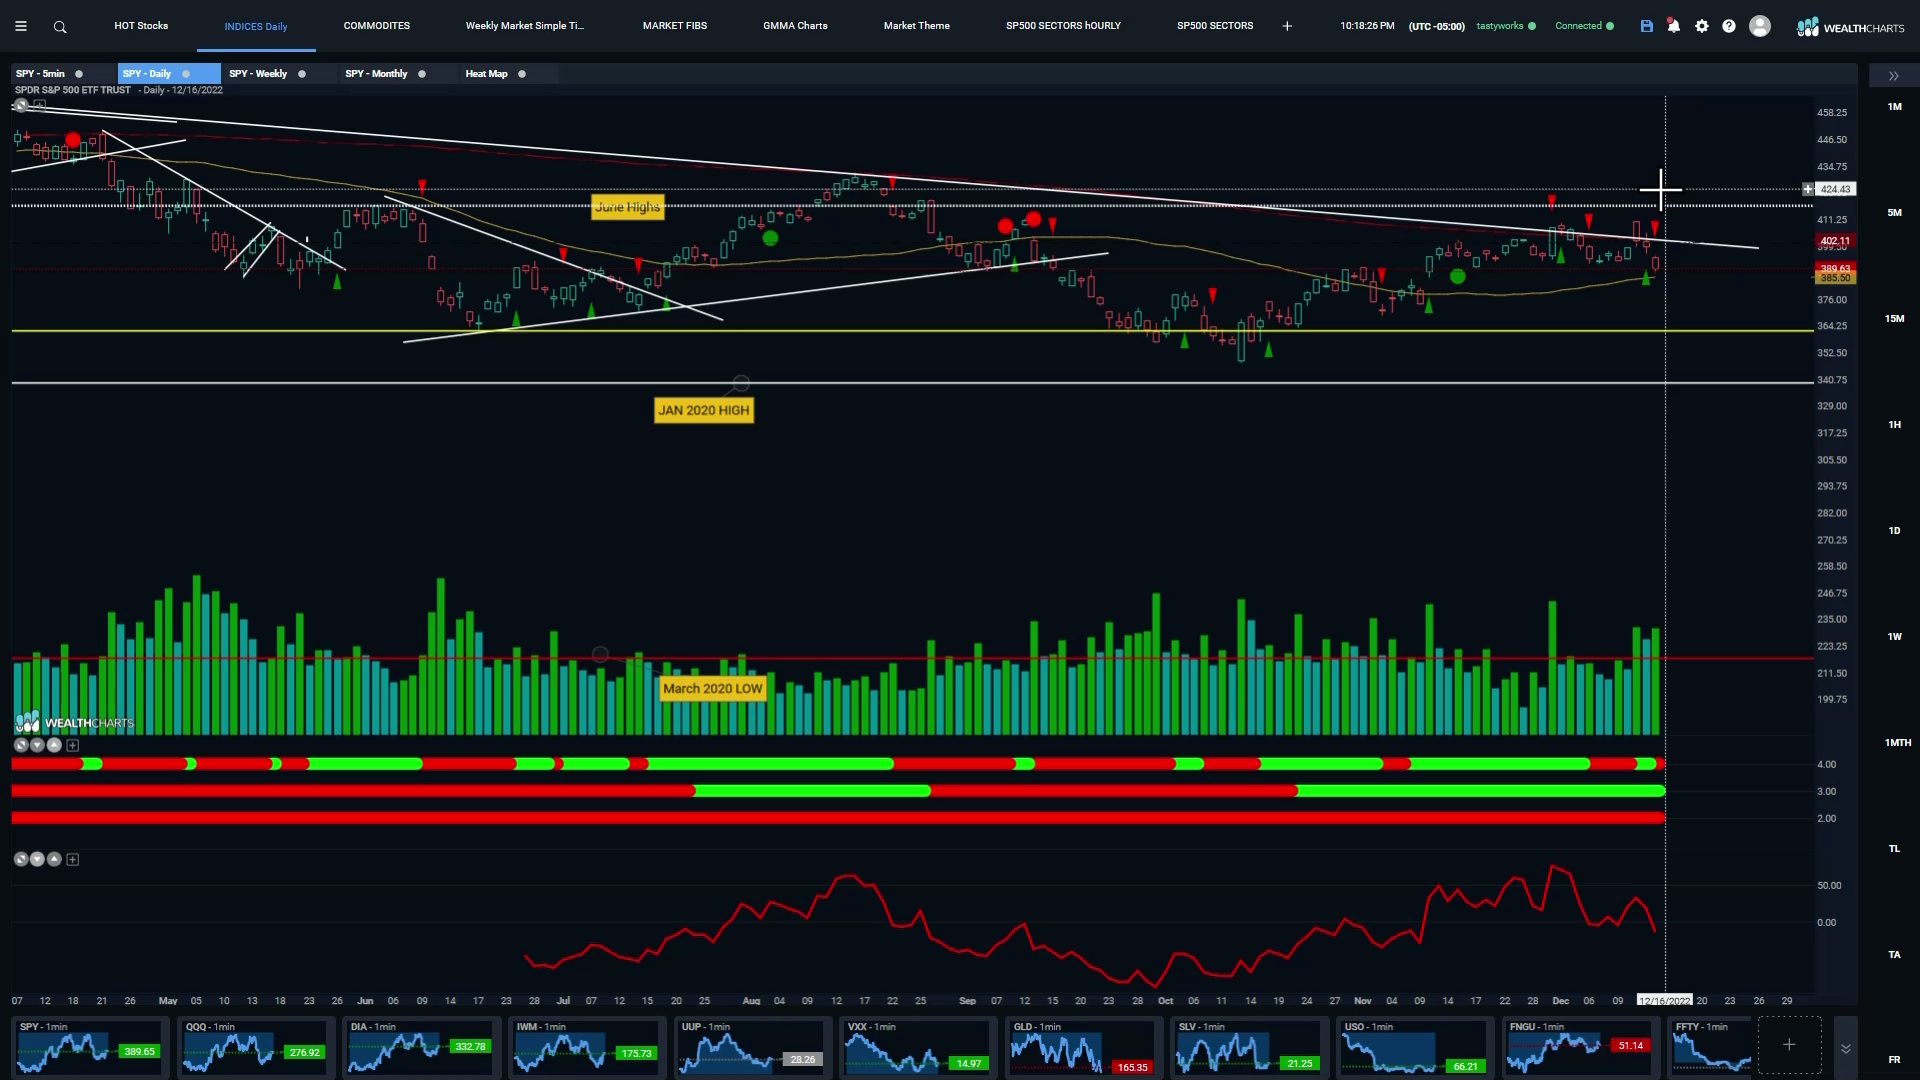The image size is (1920, 1080).
Task: Select the 1MTH timeframe in the right sidebar
Action: pos(1897,743)
